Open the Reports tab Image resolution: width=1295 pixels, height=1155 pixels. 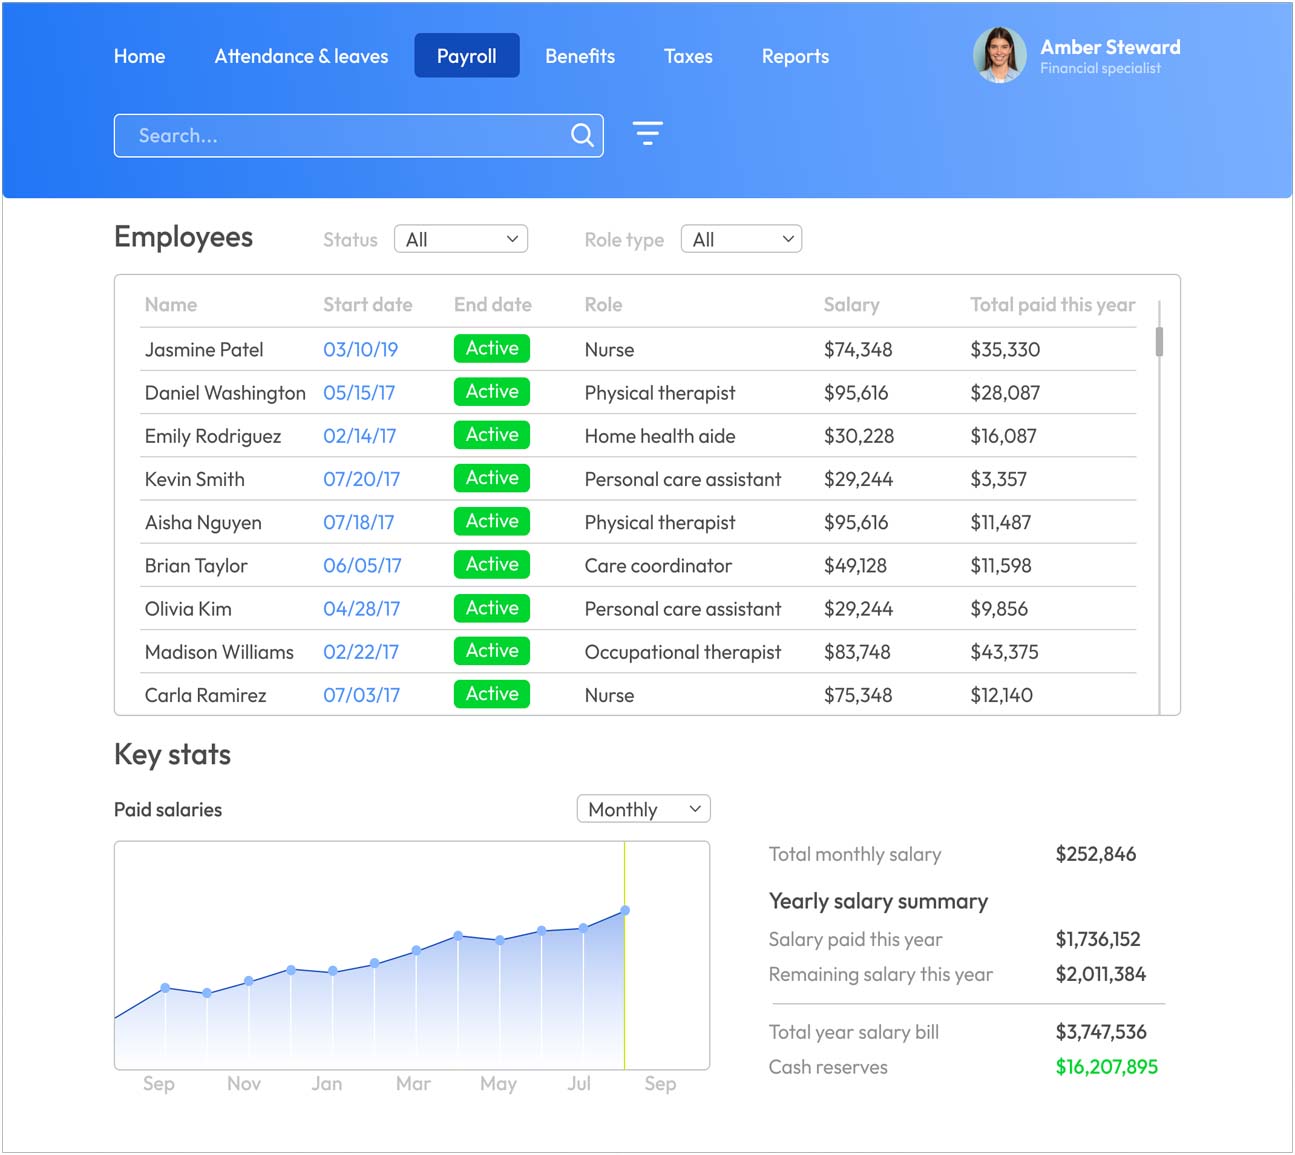coord(795,56)
